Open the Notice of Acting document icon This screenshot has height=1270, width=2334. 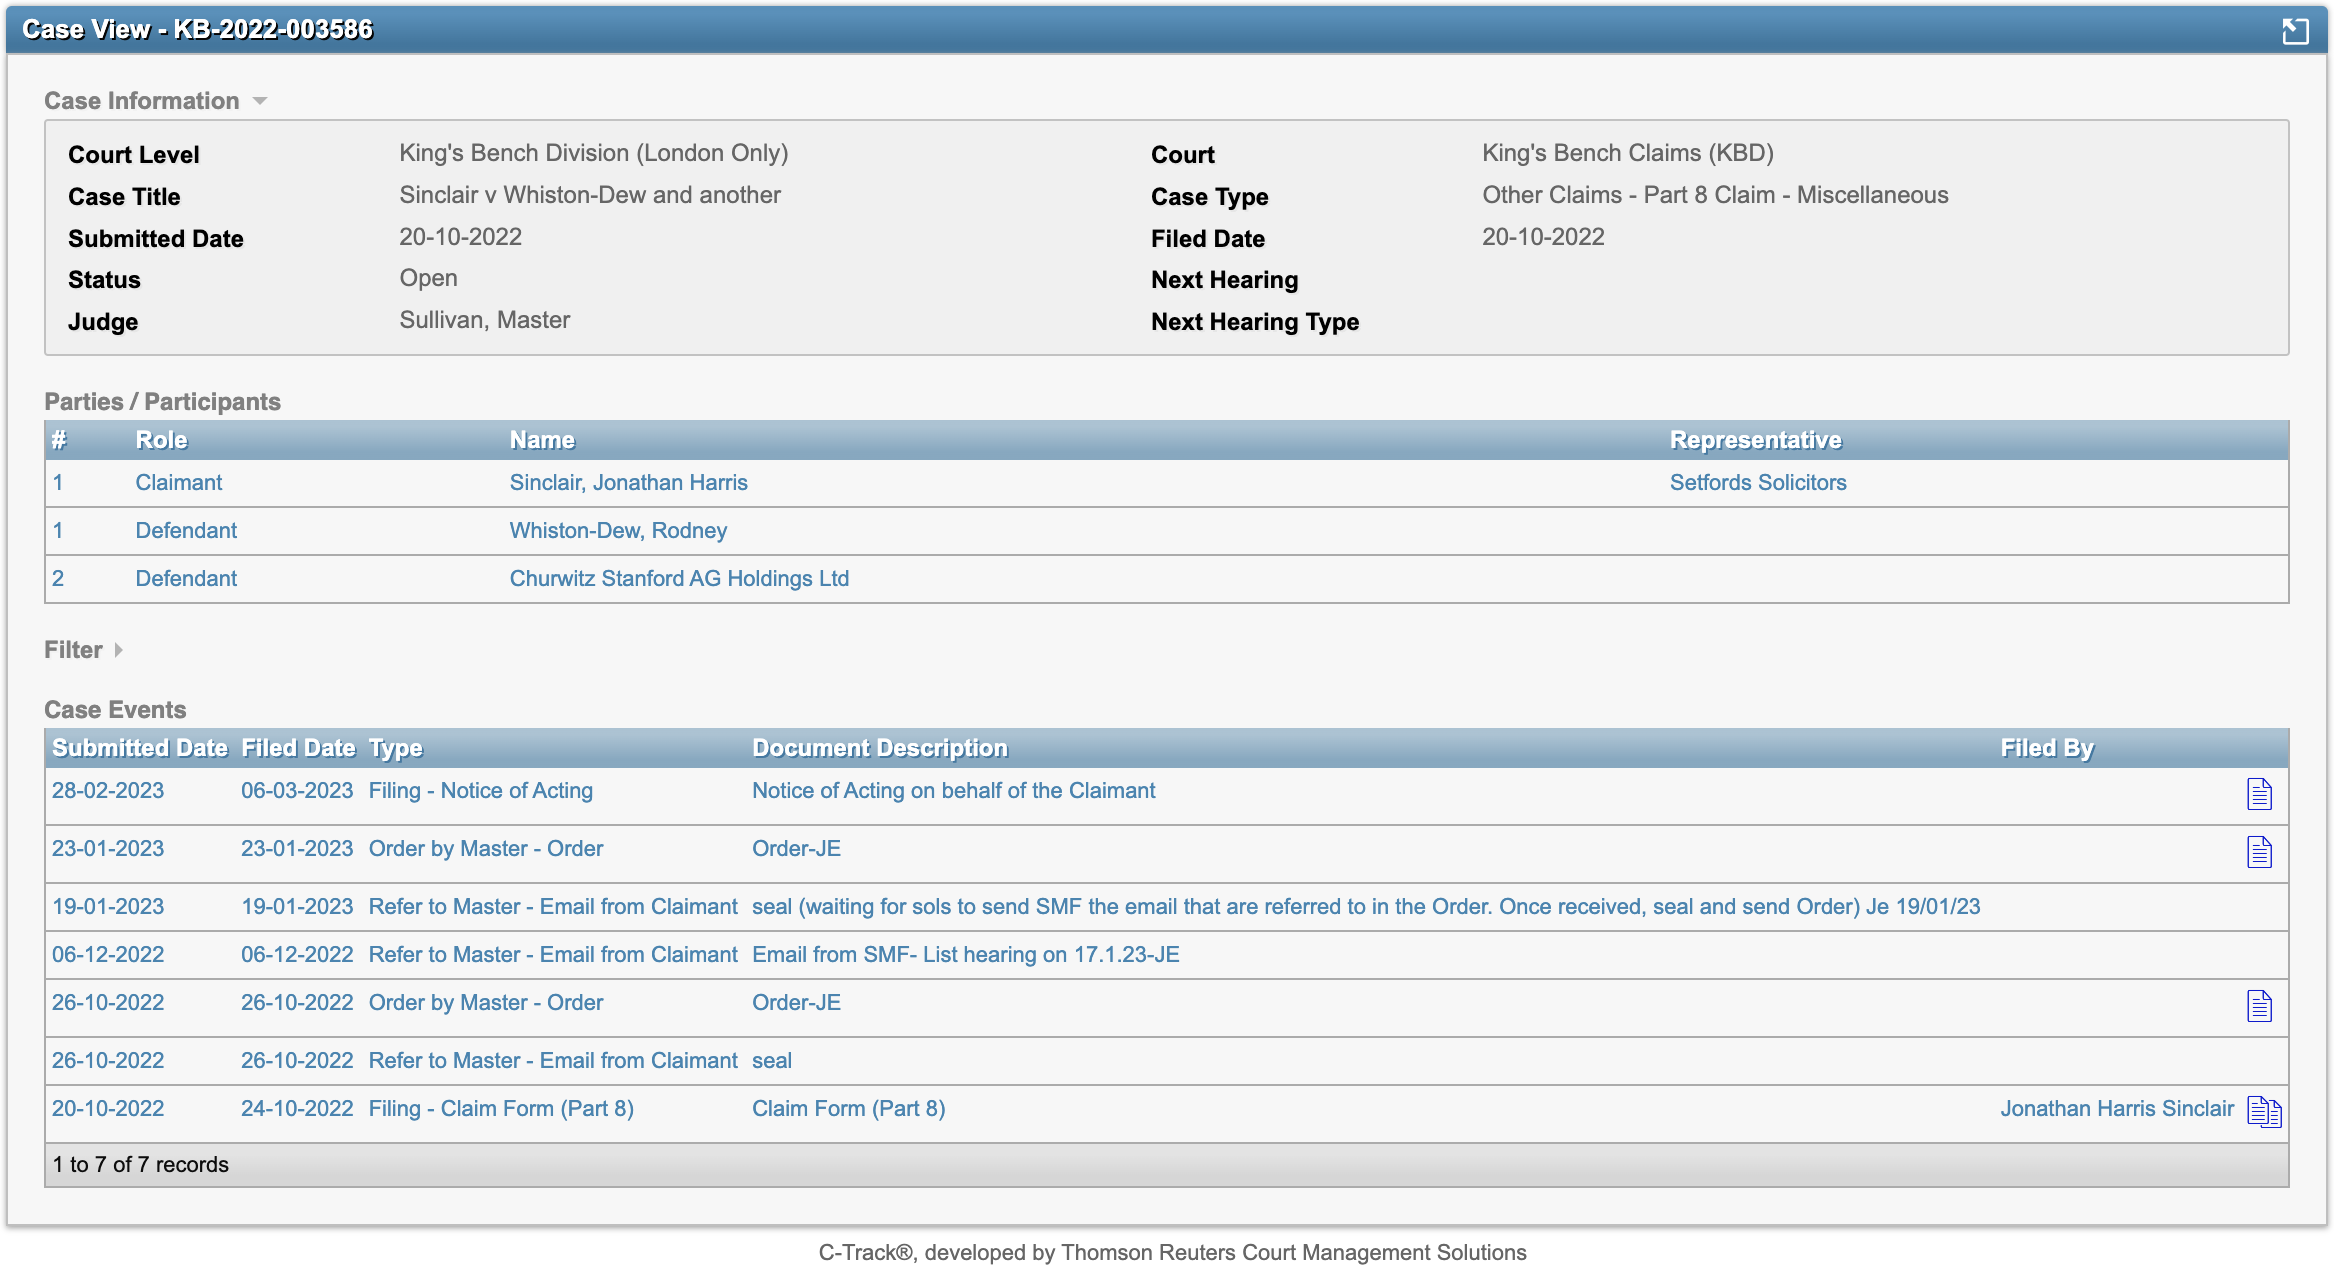coord(2259,794)
